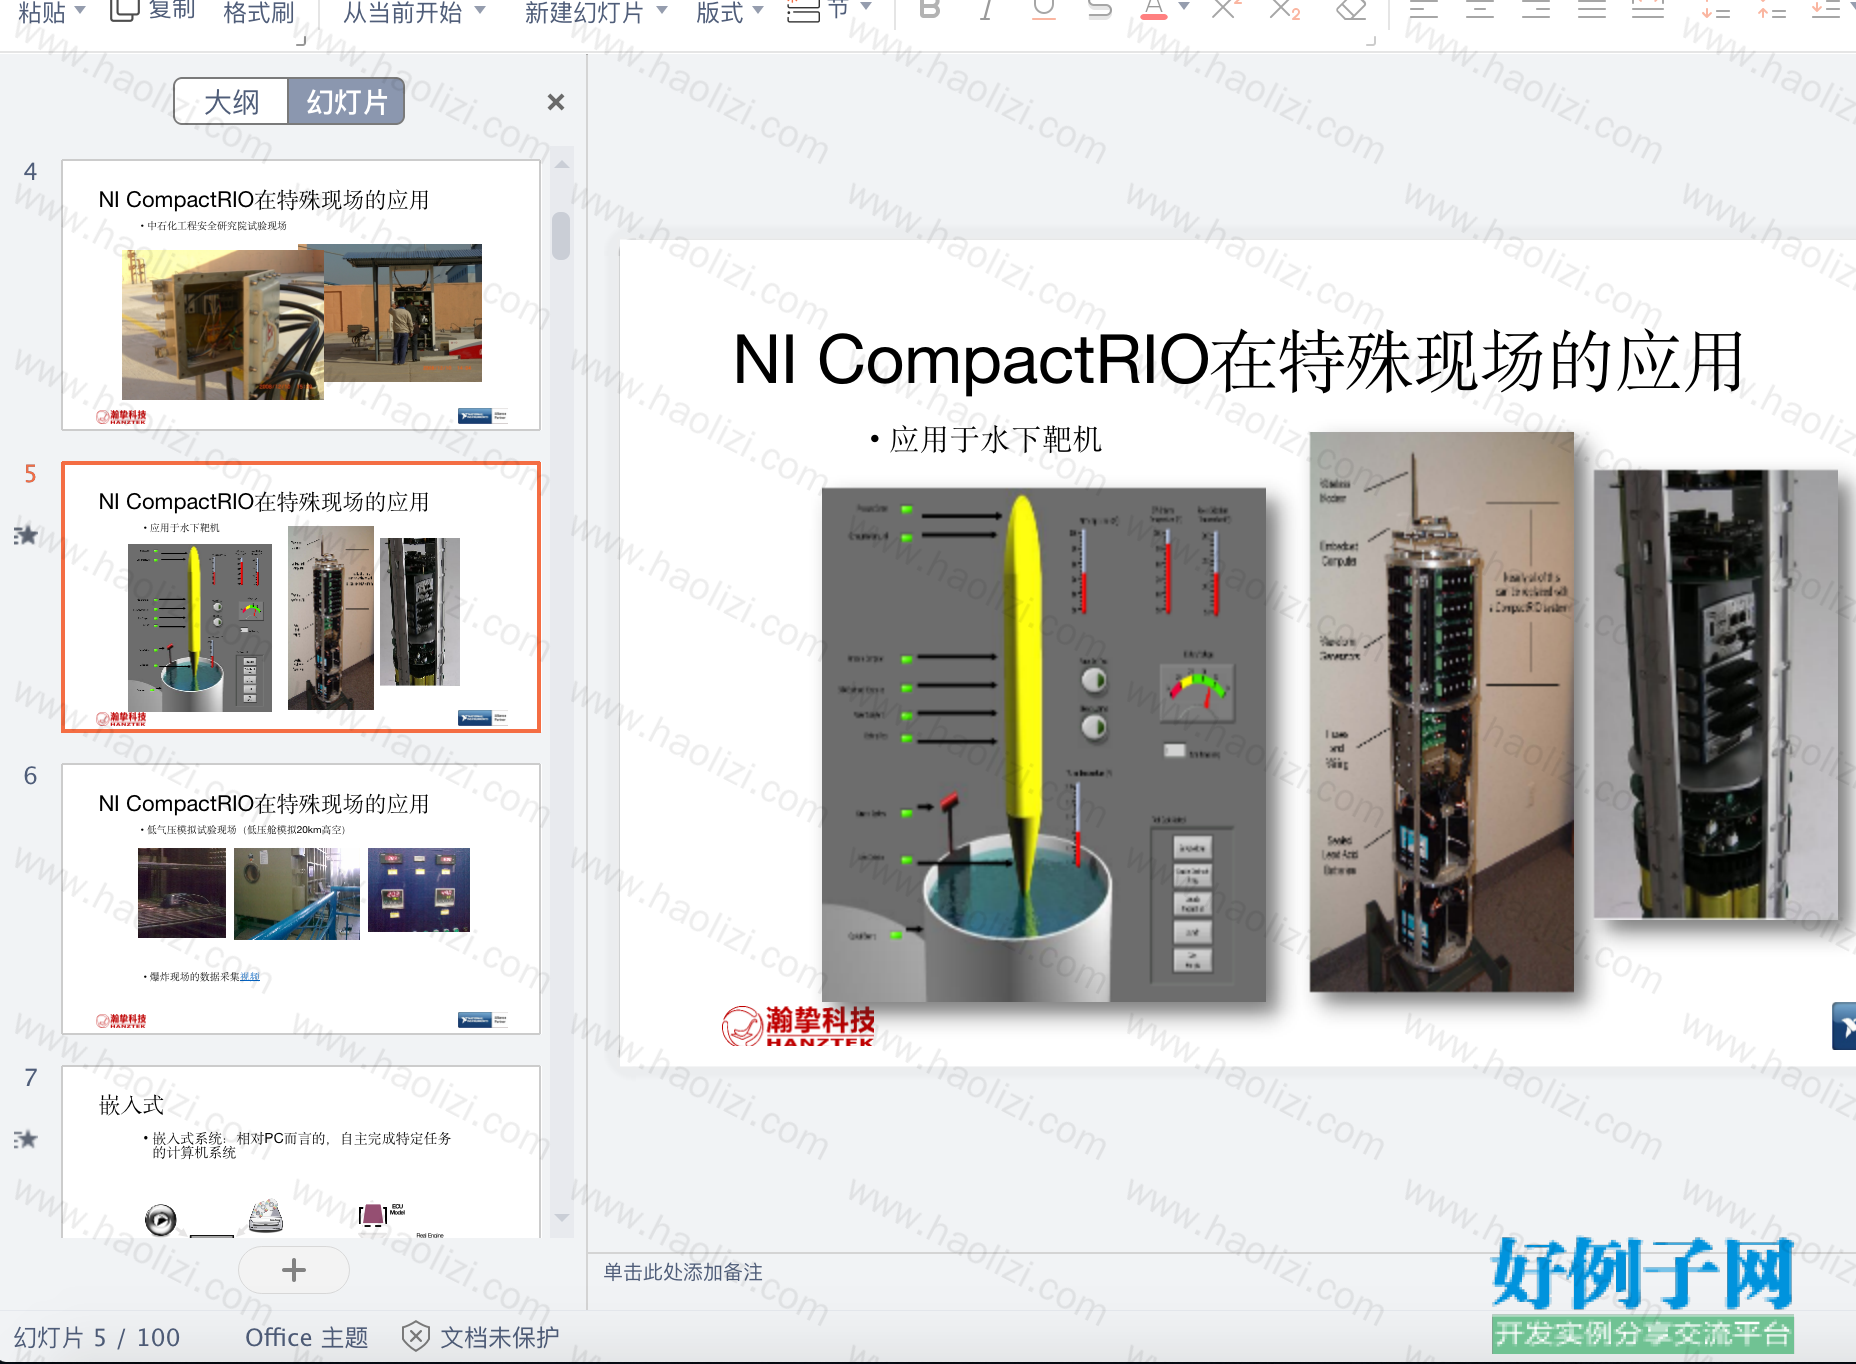Click the thumbnail panel scroll up arrow

click(x=562, y=165)
